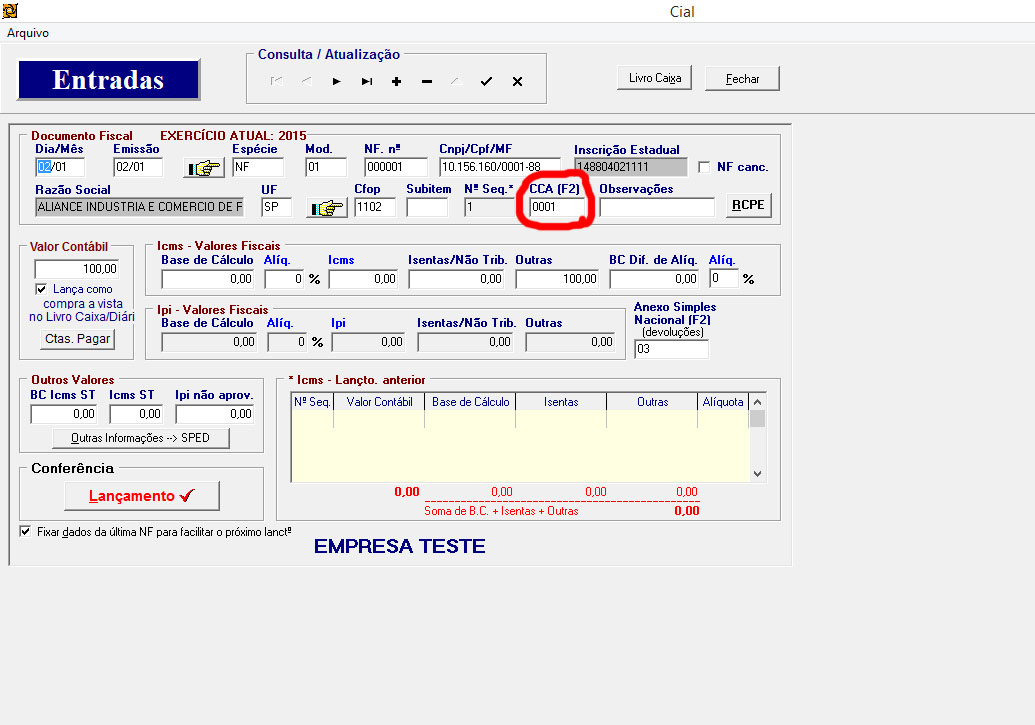Enable the NF canc. checkbox
The height and width of the screenshot is (725, 1035).
pyautogui.click(x=704, y=167)
